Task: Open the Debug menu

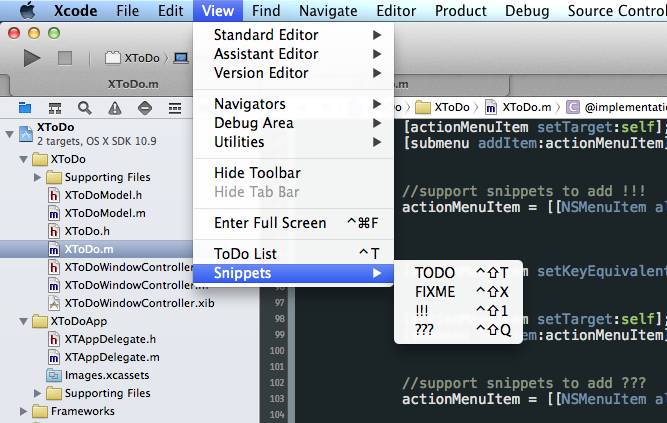Action: point(527,11)
